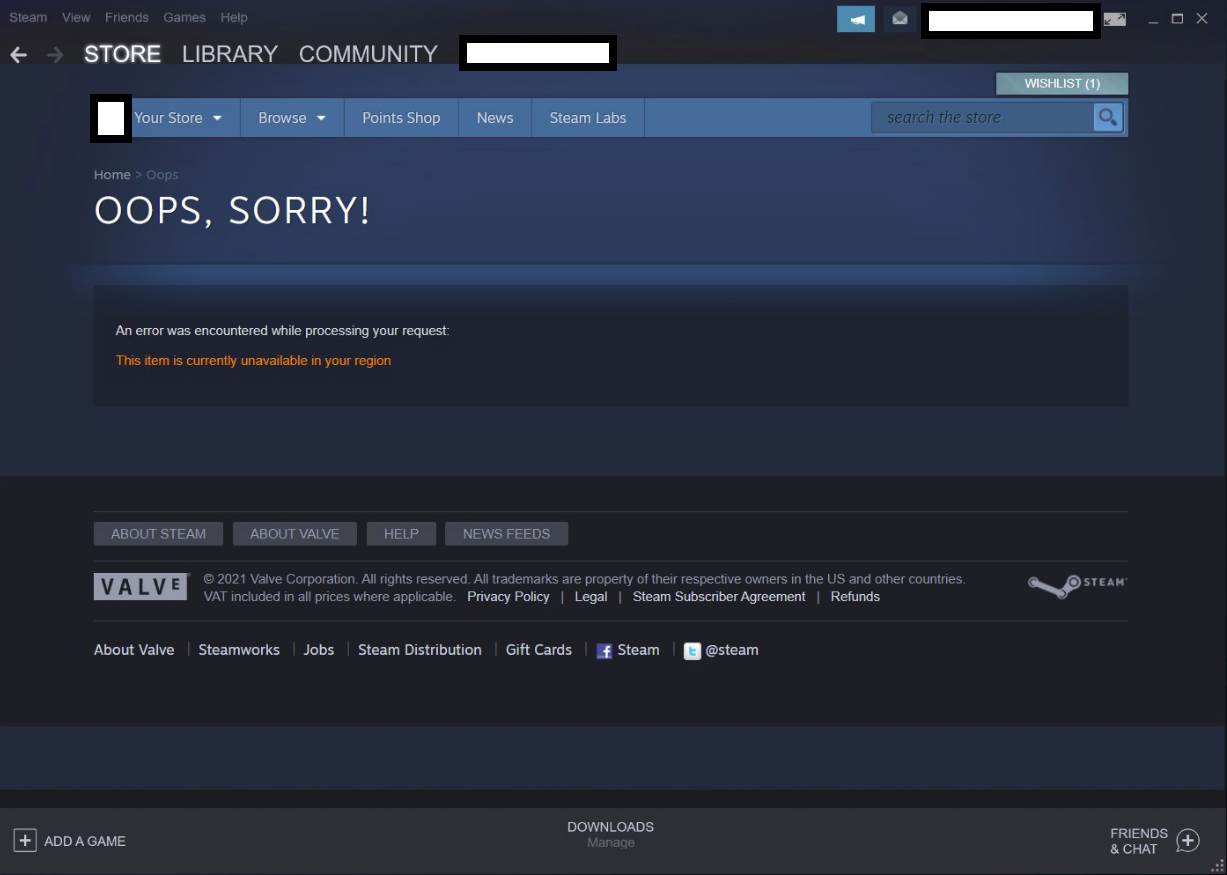Screen dimensions: 1227x875
Task: Click the store search magnifier icon
Action: [x=1107, y=117]
